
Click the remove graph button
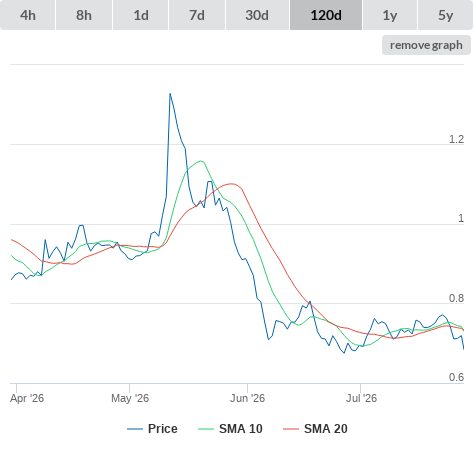tap(426, 45)
